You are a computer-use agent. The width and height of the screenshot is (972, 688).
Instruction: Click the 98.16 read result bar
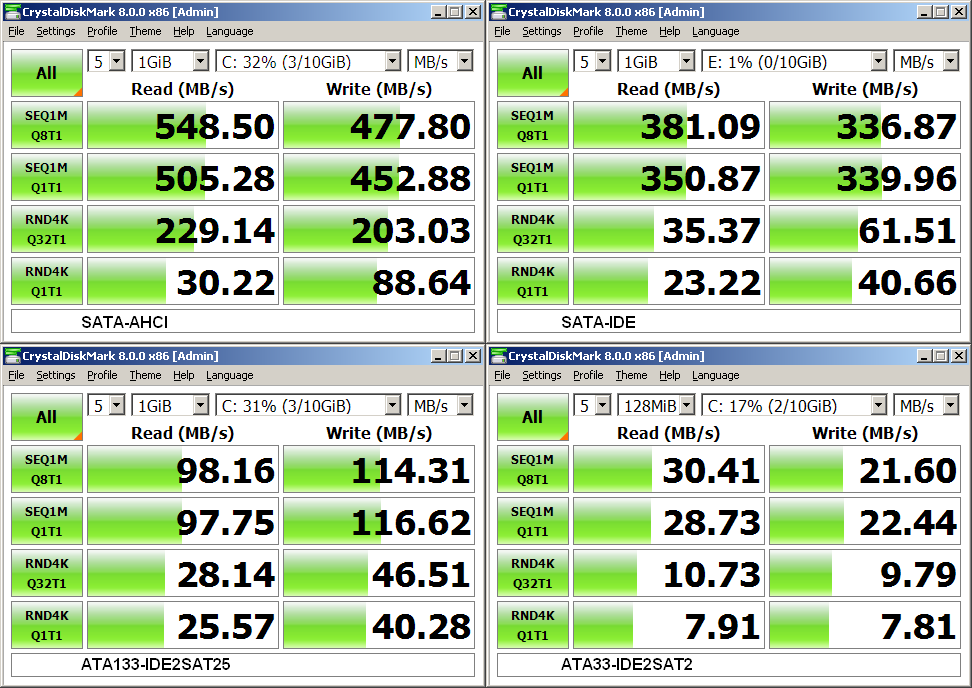183,469
